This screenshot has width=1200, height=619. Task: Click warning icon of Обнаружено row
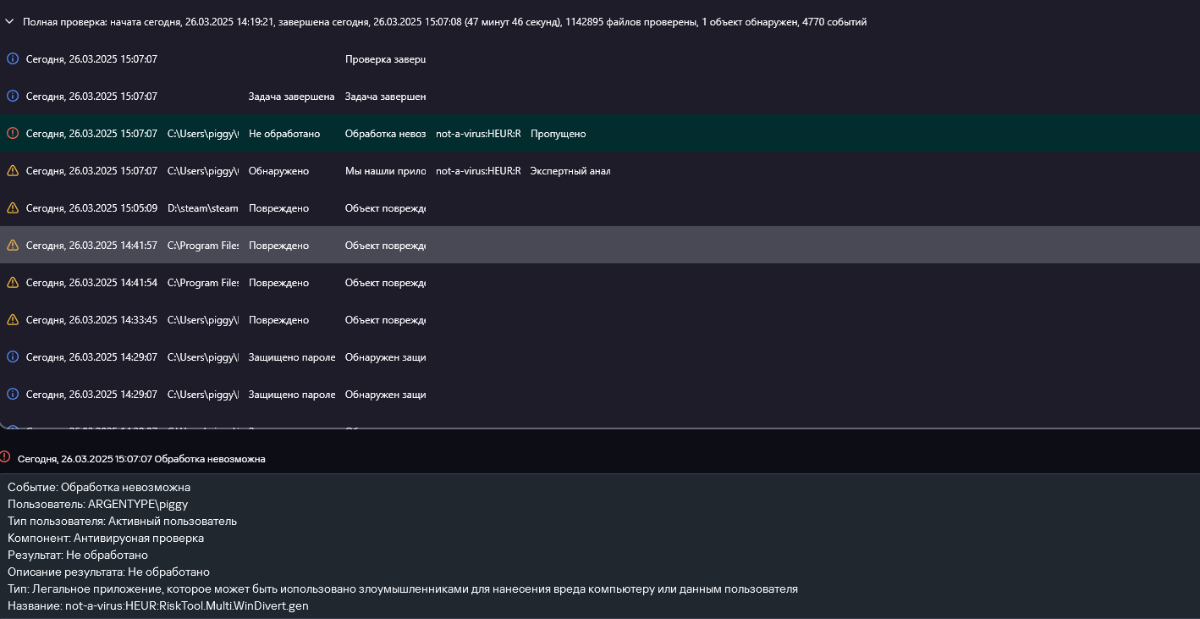pos(13,171)
